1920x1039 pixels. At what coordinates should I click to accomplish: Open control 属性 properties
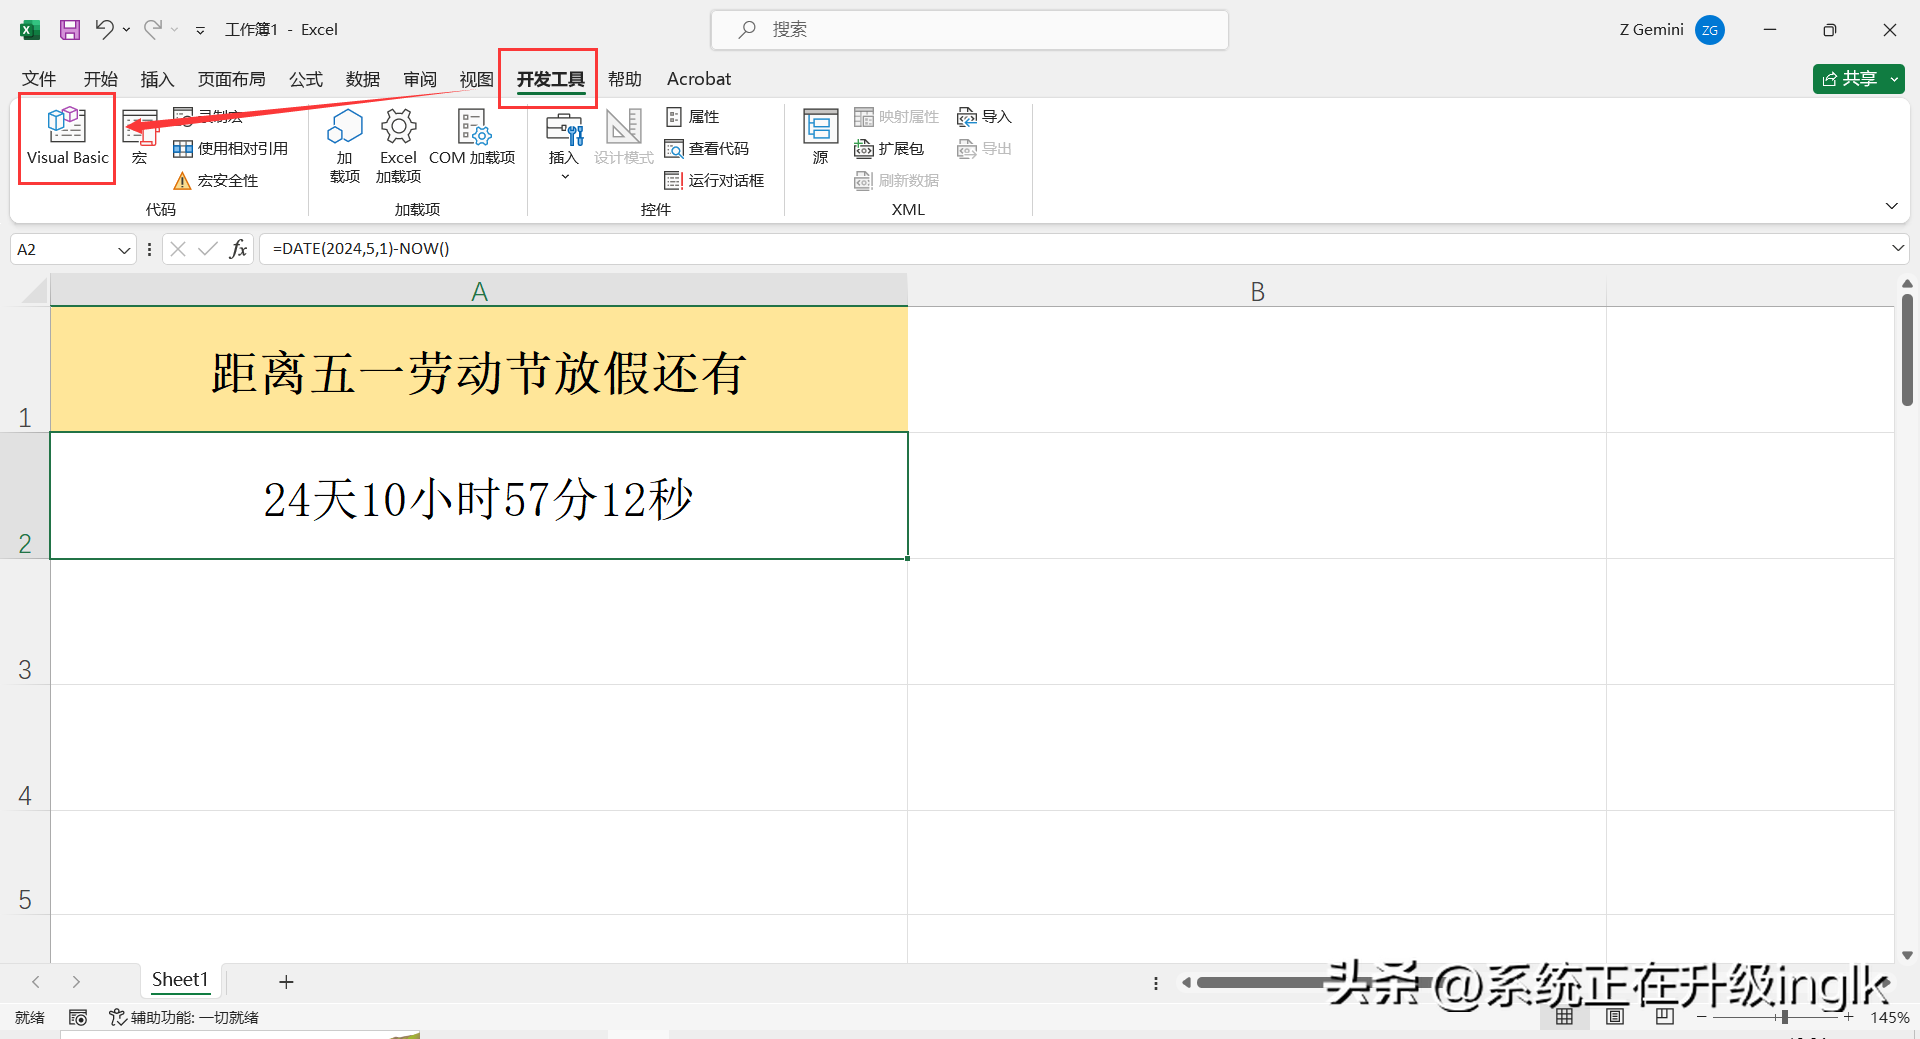693,117
